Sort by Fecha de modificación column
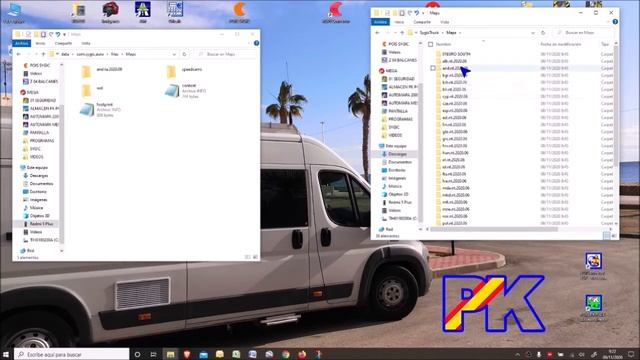The width and height of the screenshot is (640, 360). pyautogui.click(x=560, y=44)
